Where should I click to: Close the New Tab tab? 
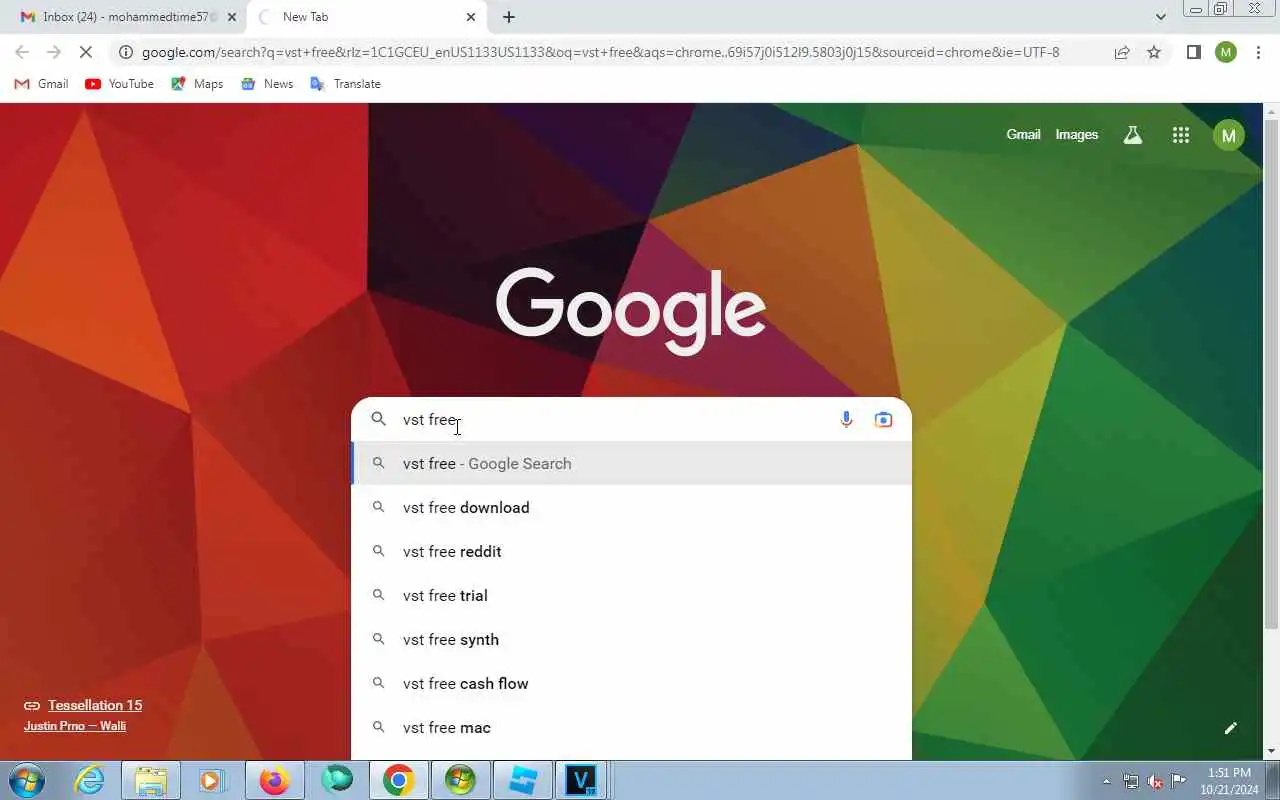(471, 17)
